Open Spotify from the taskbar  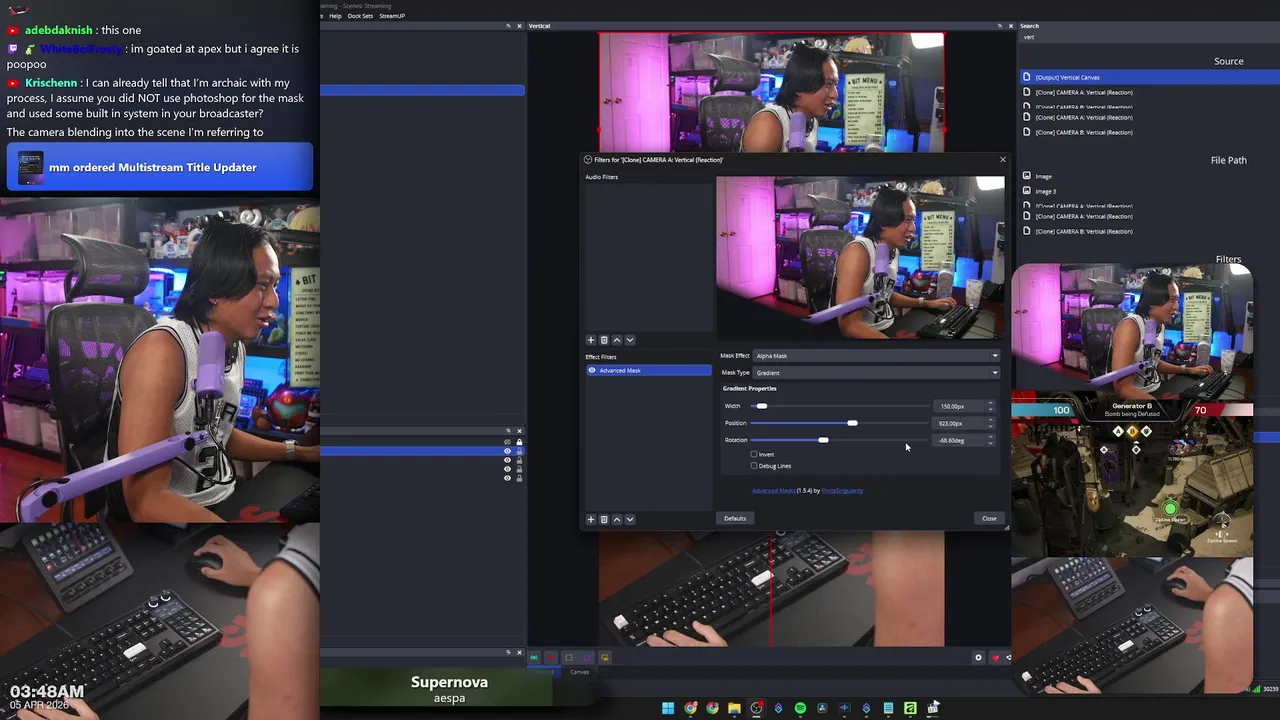click(x=800, y=708)
